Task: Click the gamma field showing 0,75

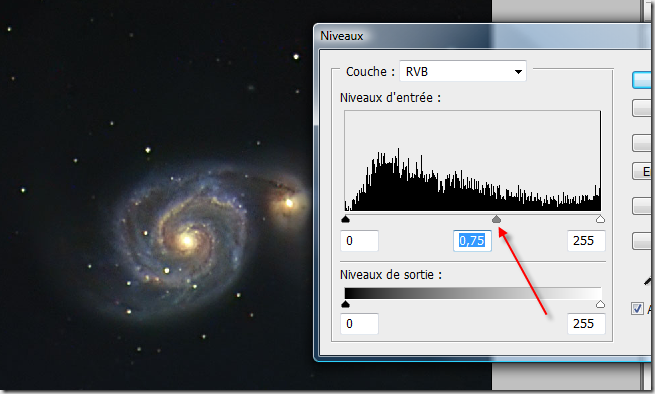Action: tap(472, 241)
